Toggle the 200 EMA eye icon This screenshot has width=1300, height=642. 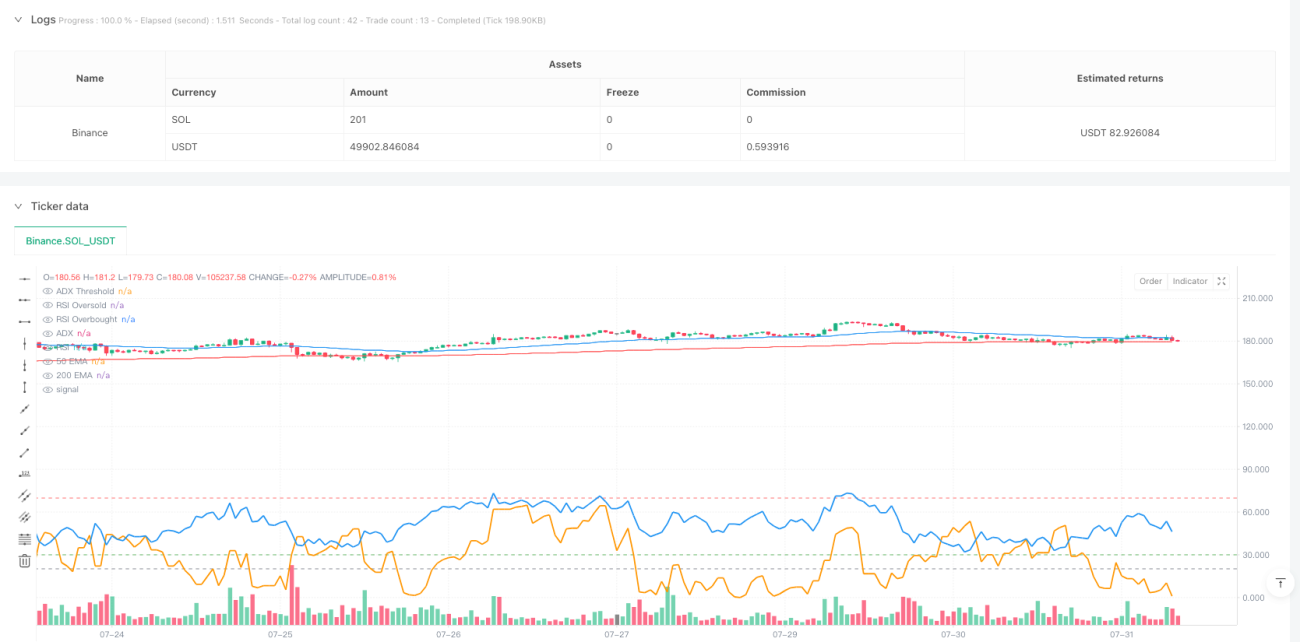tap(48, 375)
